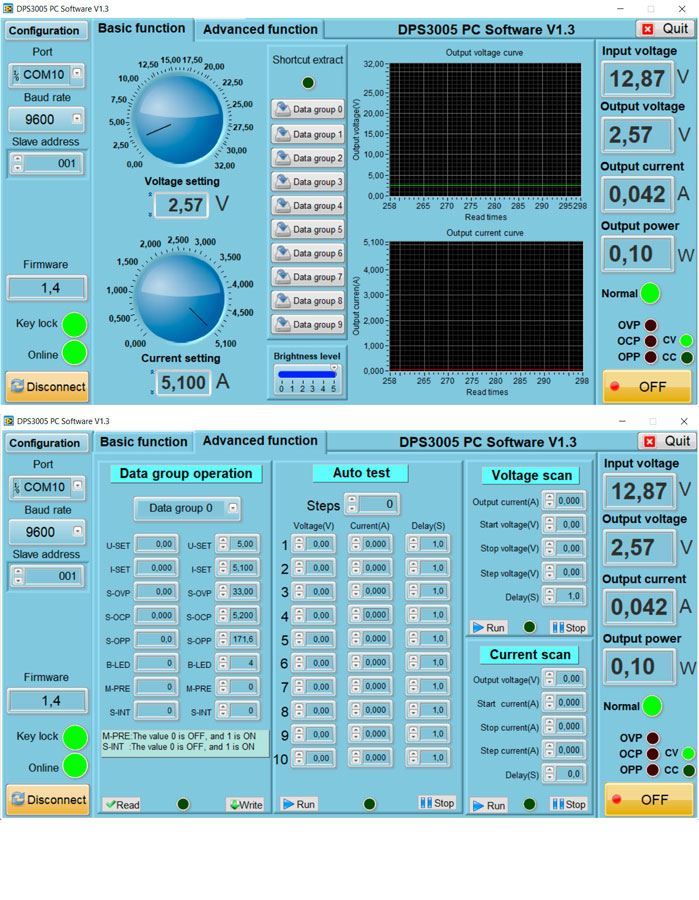
Task: Load Data group 9 shortcut button
Action: click(308, 324)
